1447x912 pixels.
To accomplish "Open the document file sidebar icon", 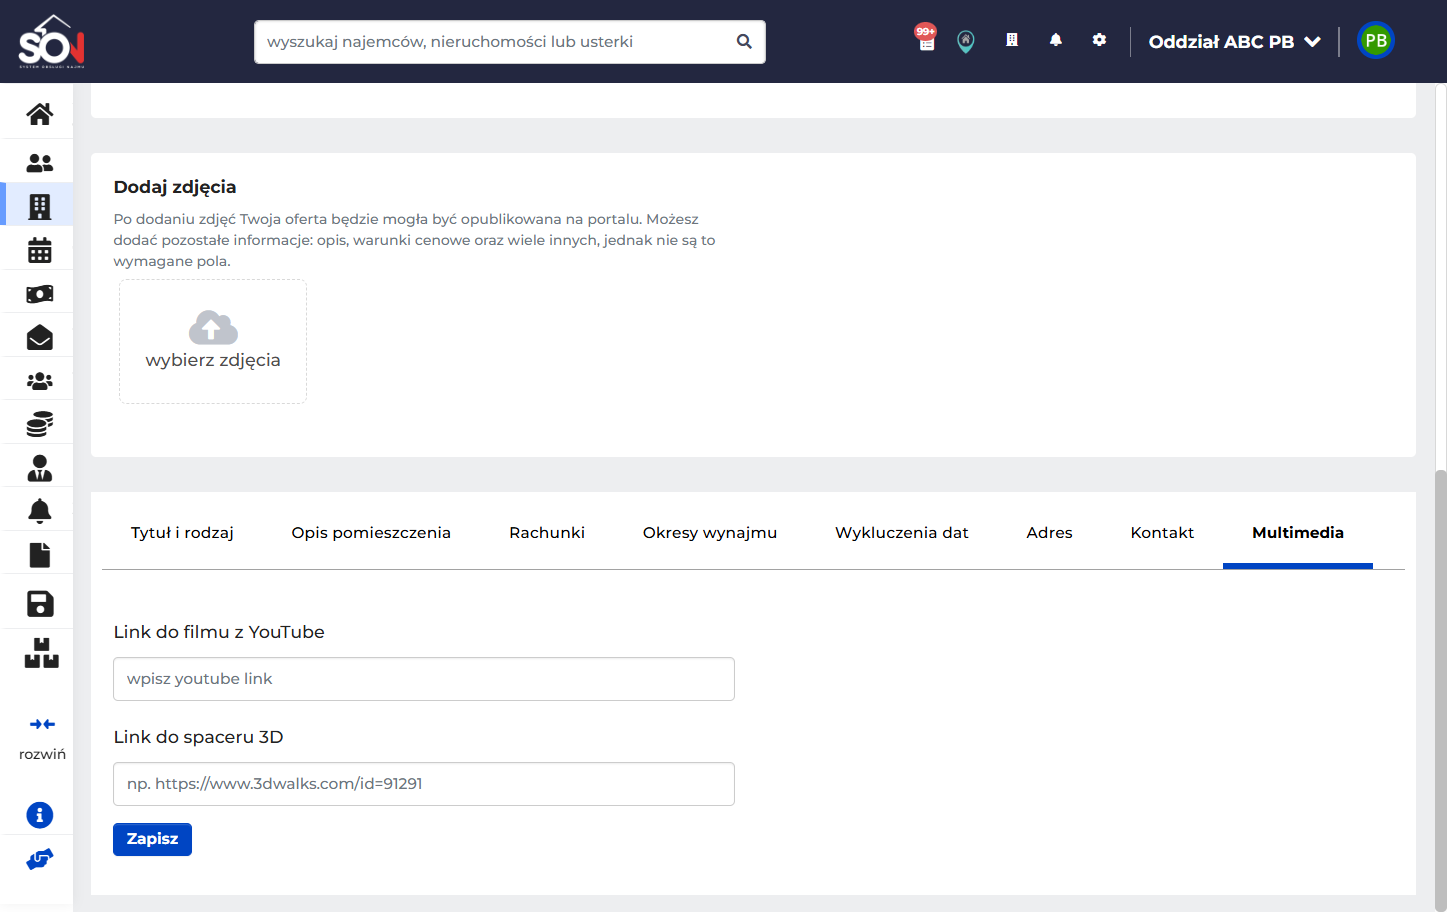I will coord(40,555).
